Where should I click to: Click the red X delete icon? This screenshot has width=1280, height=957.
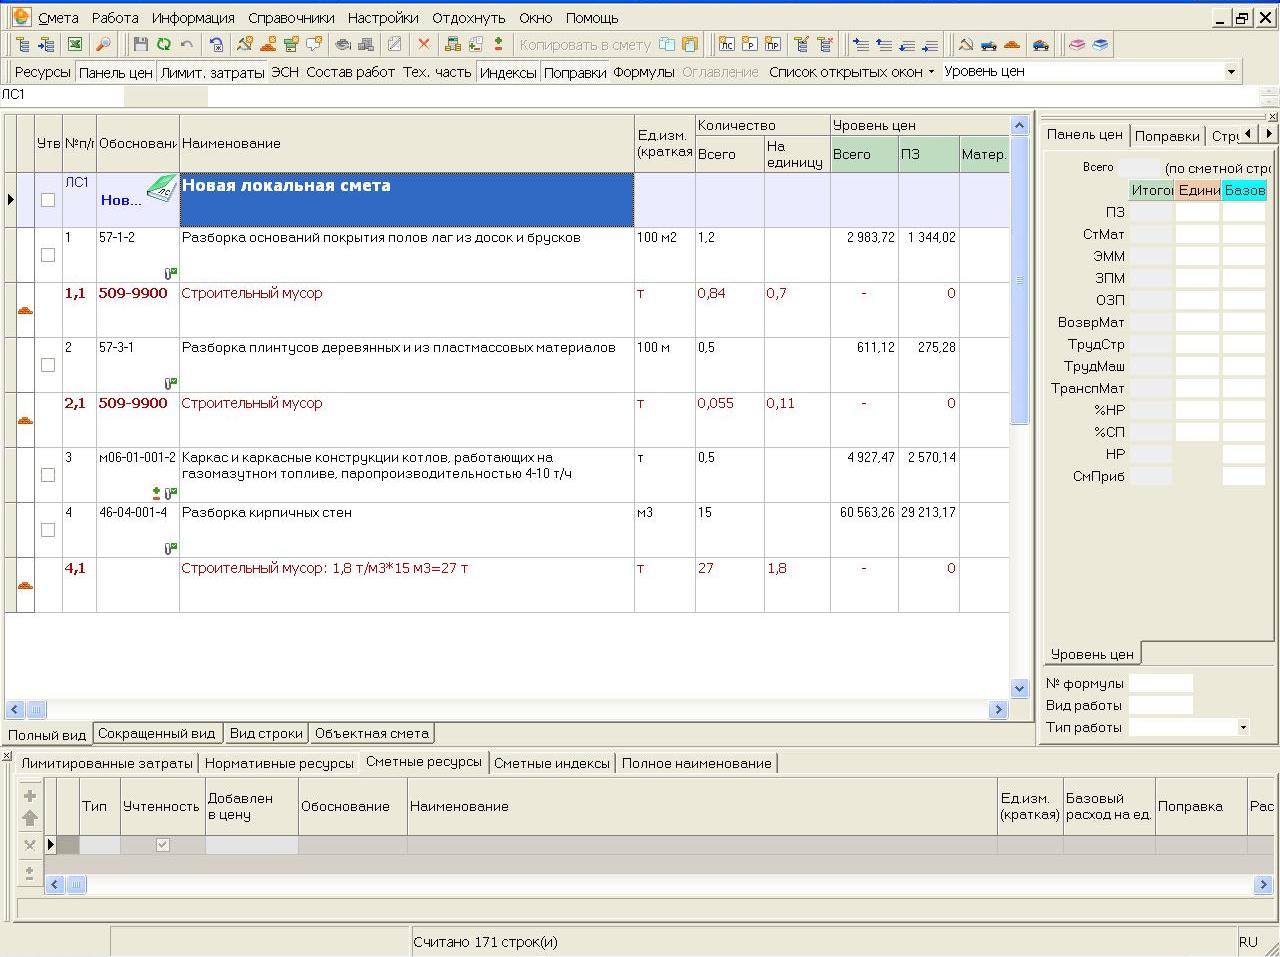[x=423, y=44]
